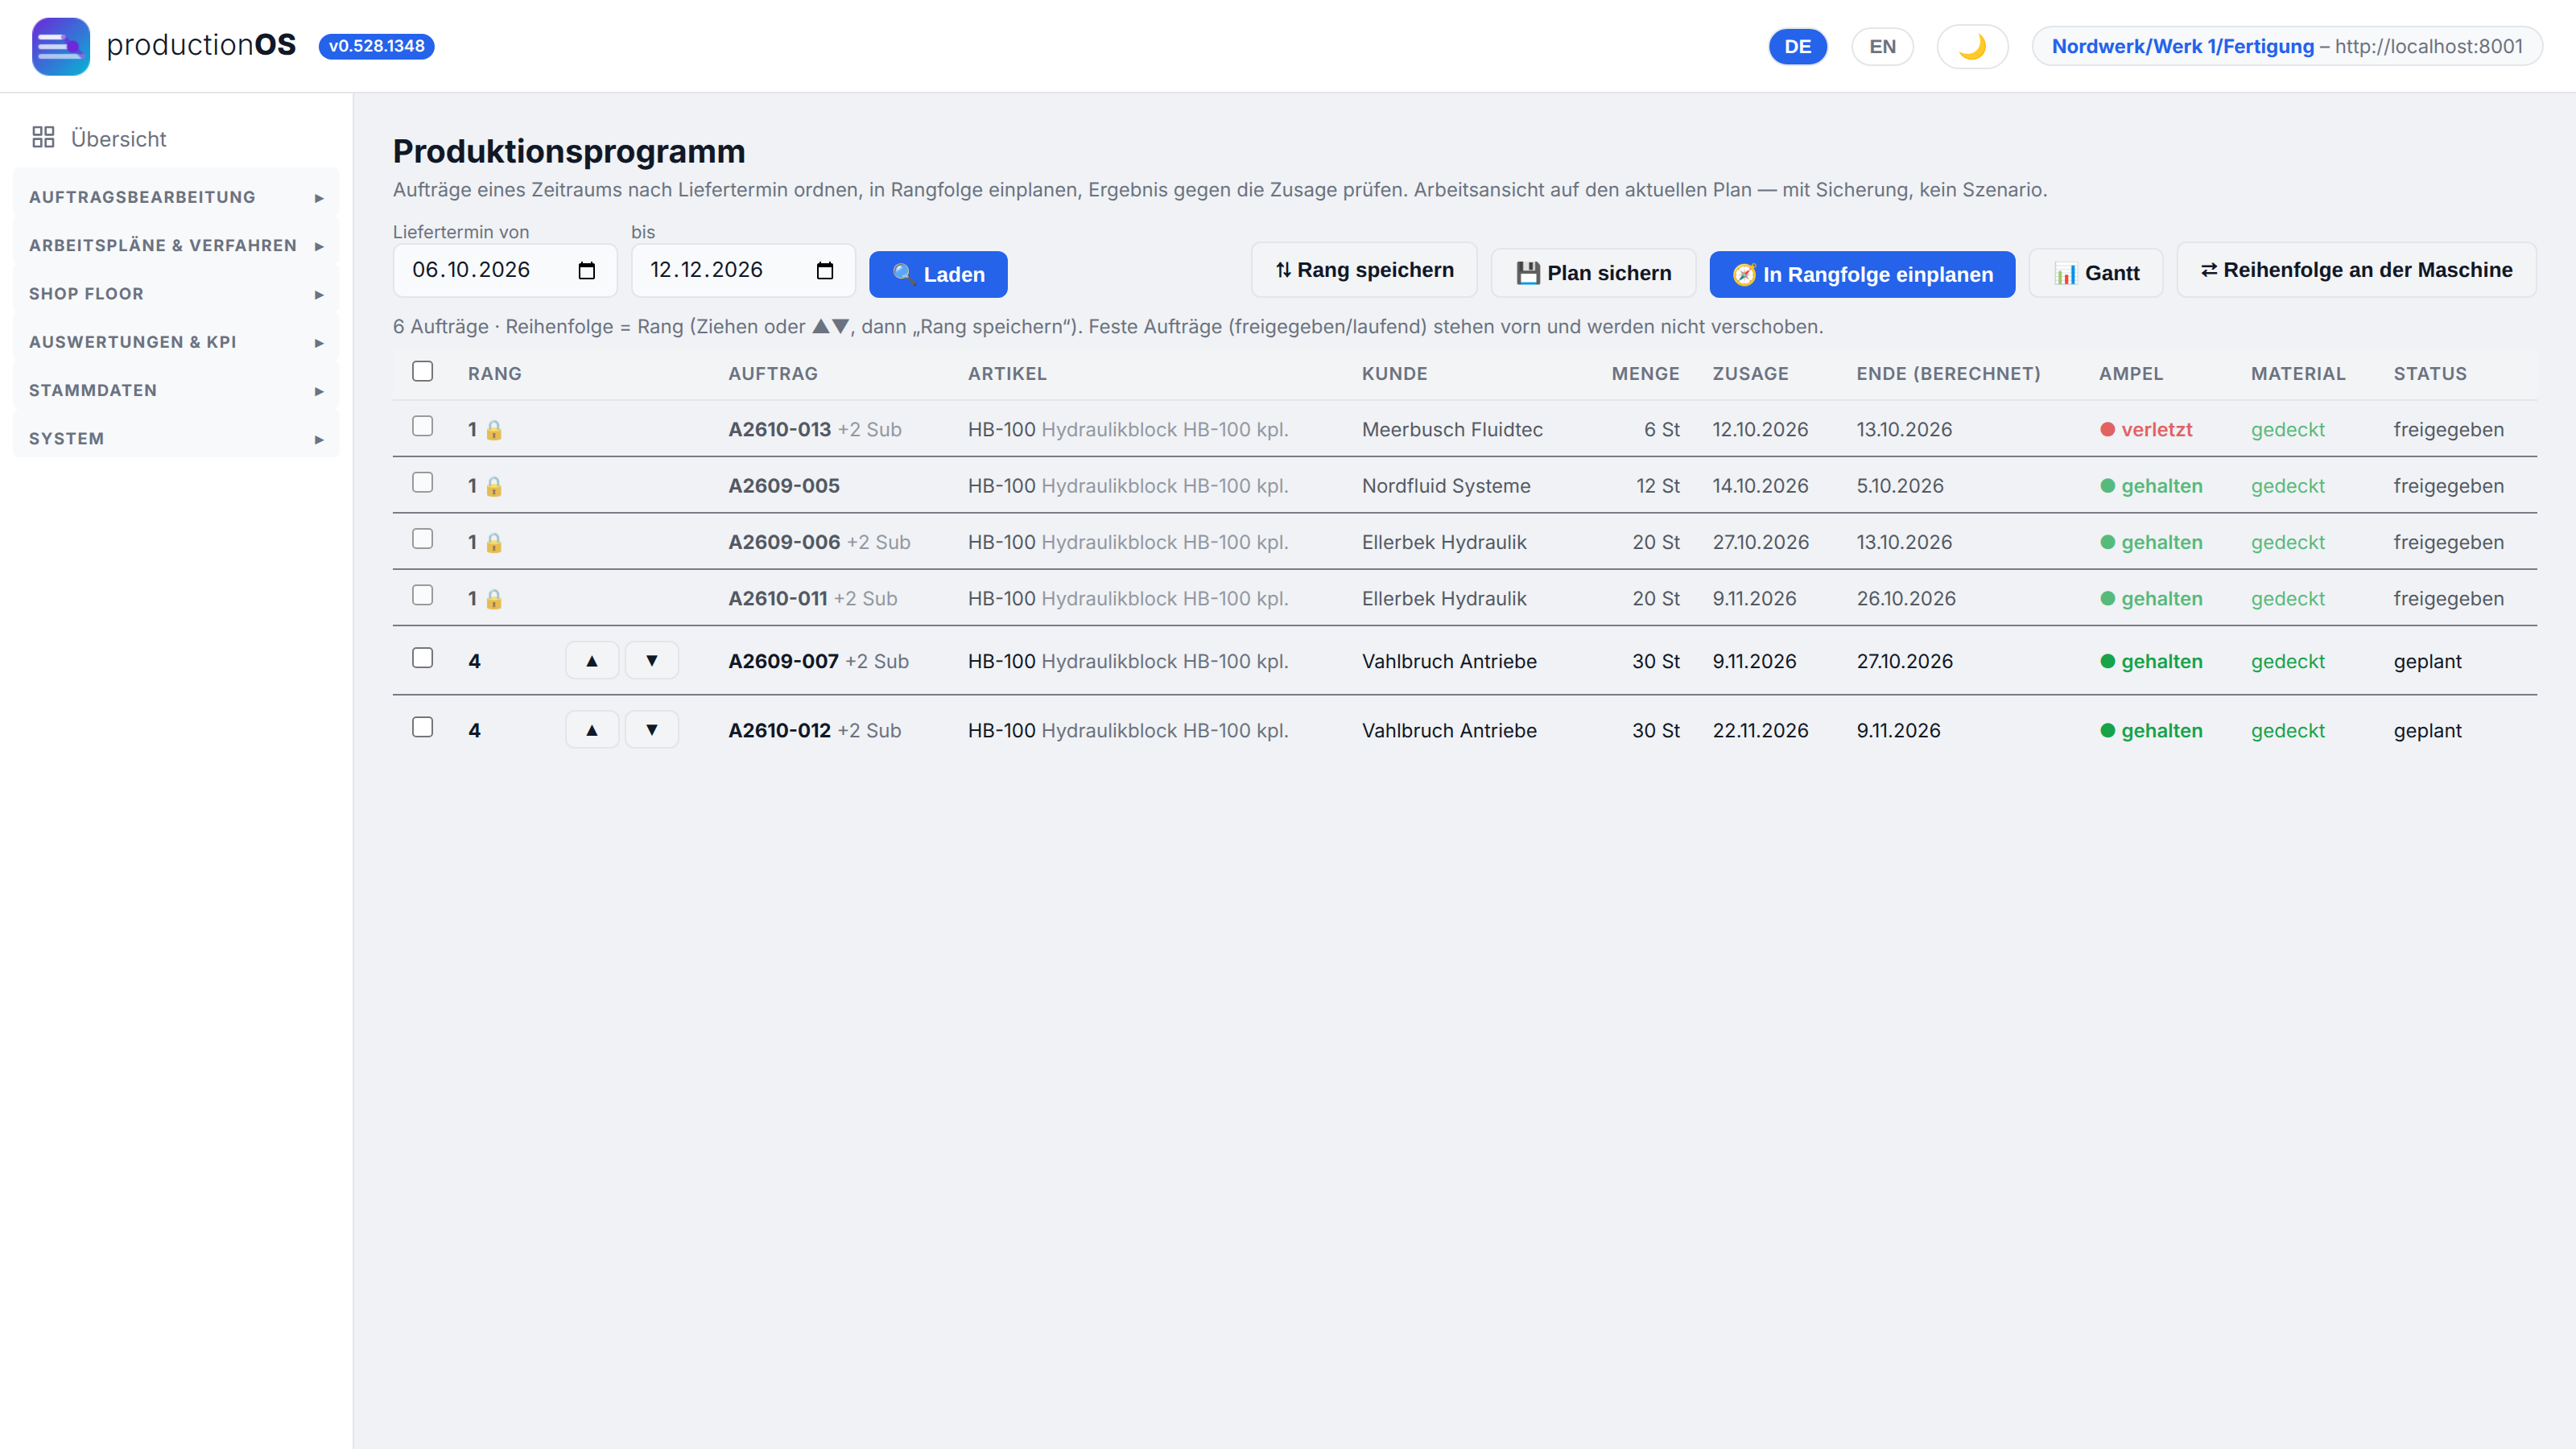Open the Übersicht grid icon
The width and height of the screenshot is (2576, 1449).
(43, 138)
